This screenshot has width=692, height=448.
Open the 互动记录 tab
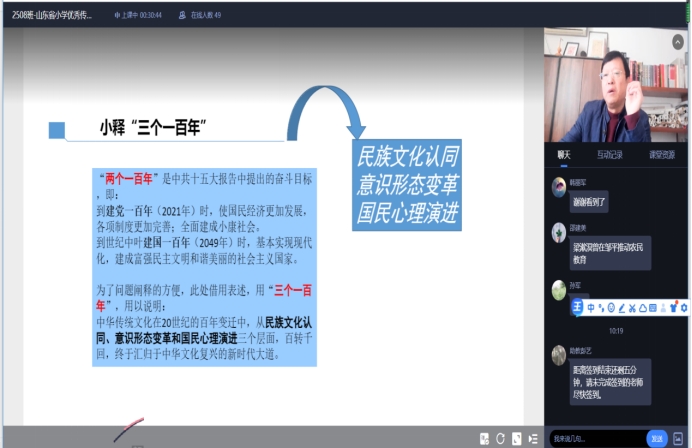(x=609, y=155)
